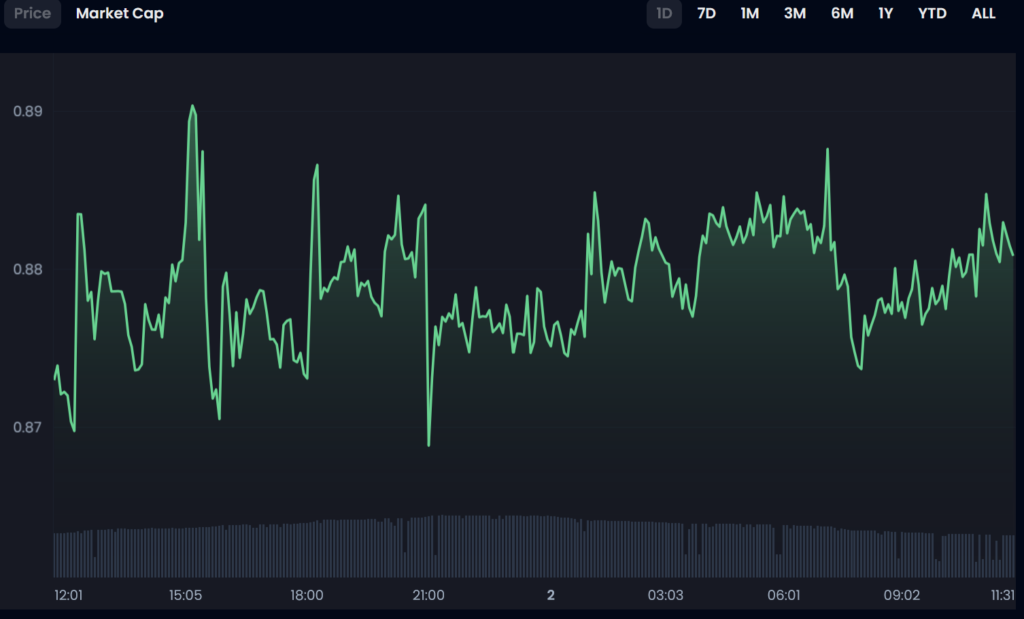Click the 03:03 time axis label

click(x=665, y=595)
